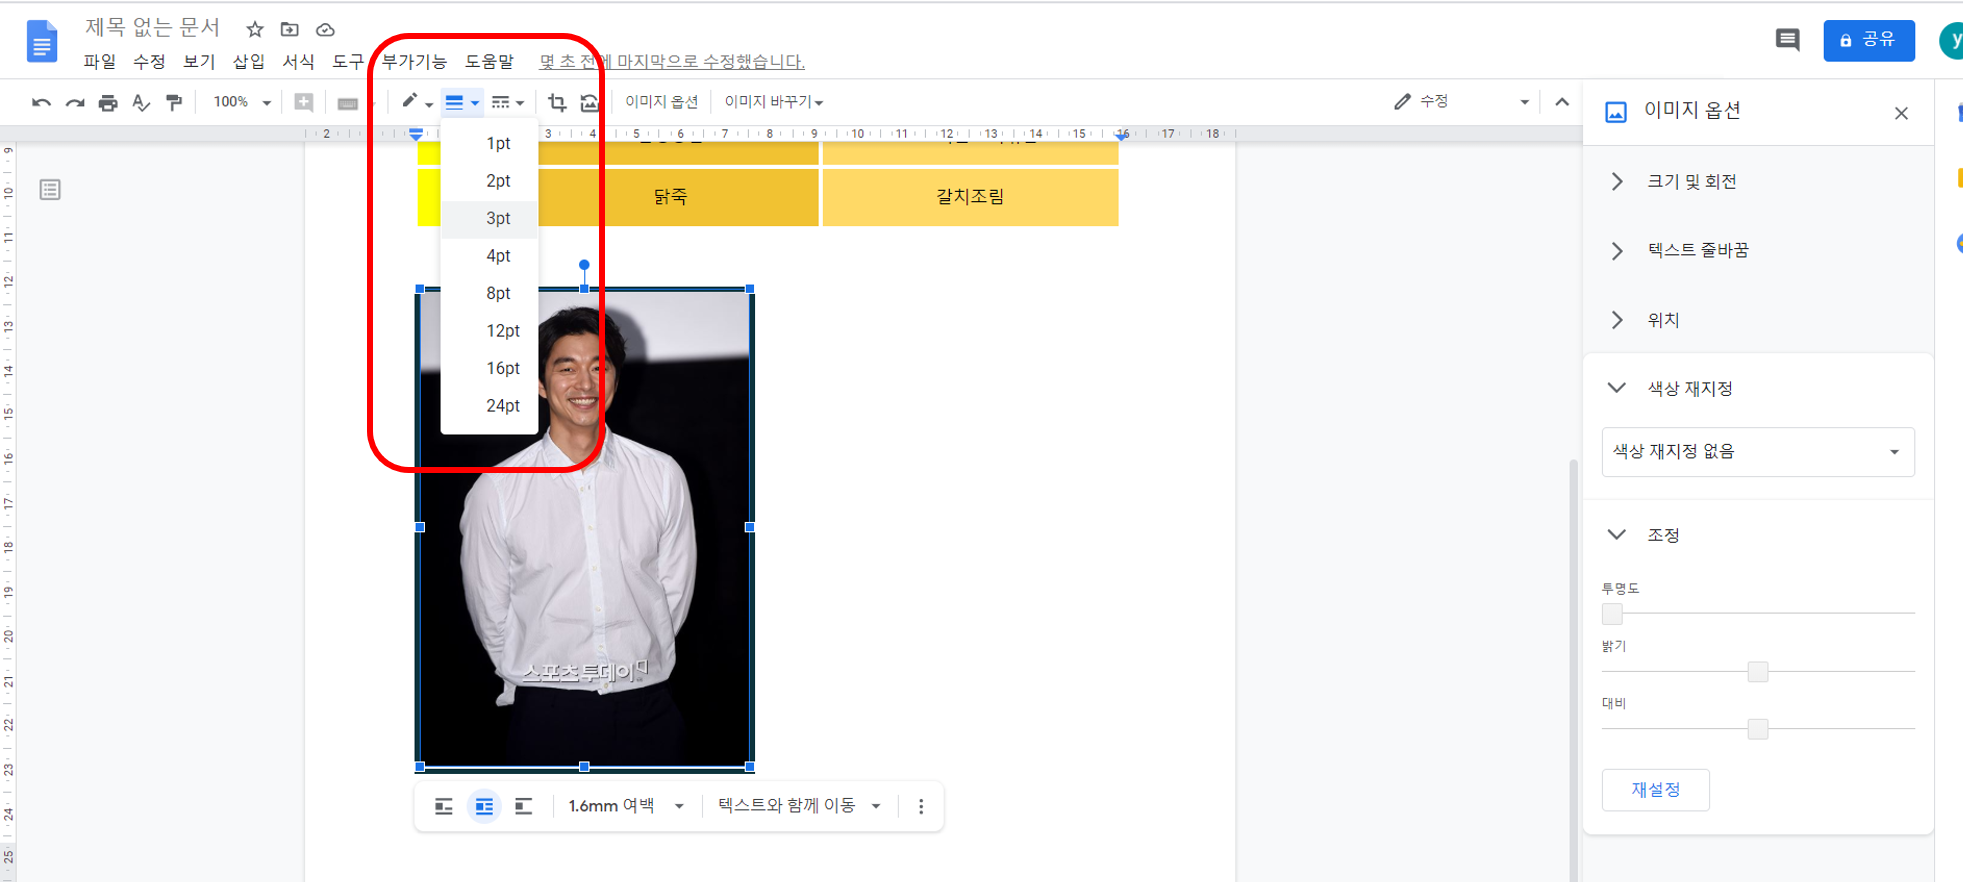Viewport: 1963px width, 882px height.
Task: Check the cloud save status icon
Action: coord(325,29)
